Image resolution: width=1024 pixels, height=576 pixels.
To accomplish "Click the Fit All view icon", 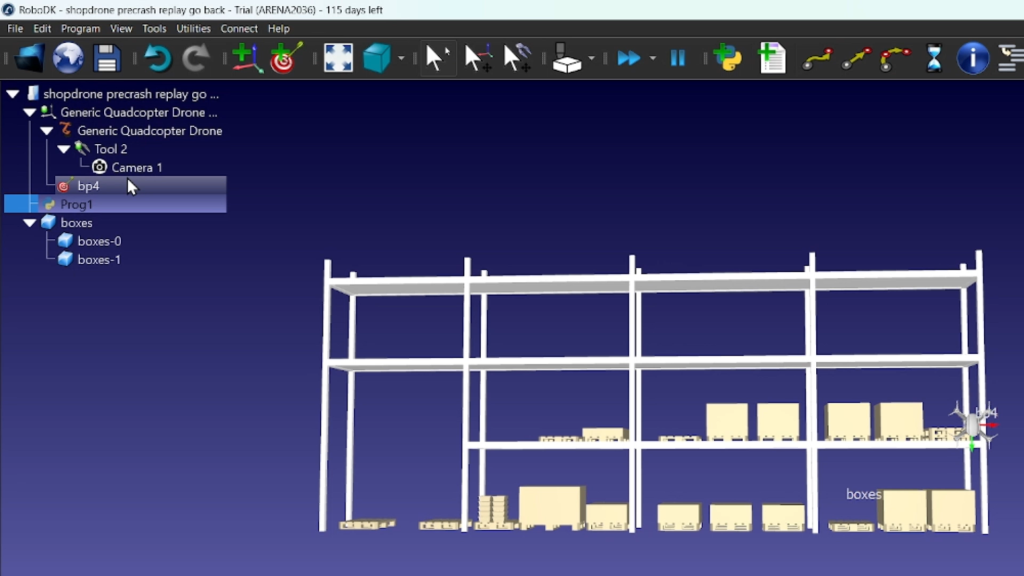I will tap(338, 58).
